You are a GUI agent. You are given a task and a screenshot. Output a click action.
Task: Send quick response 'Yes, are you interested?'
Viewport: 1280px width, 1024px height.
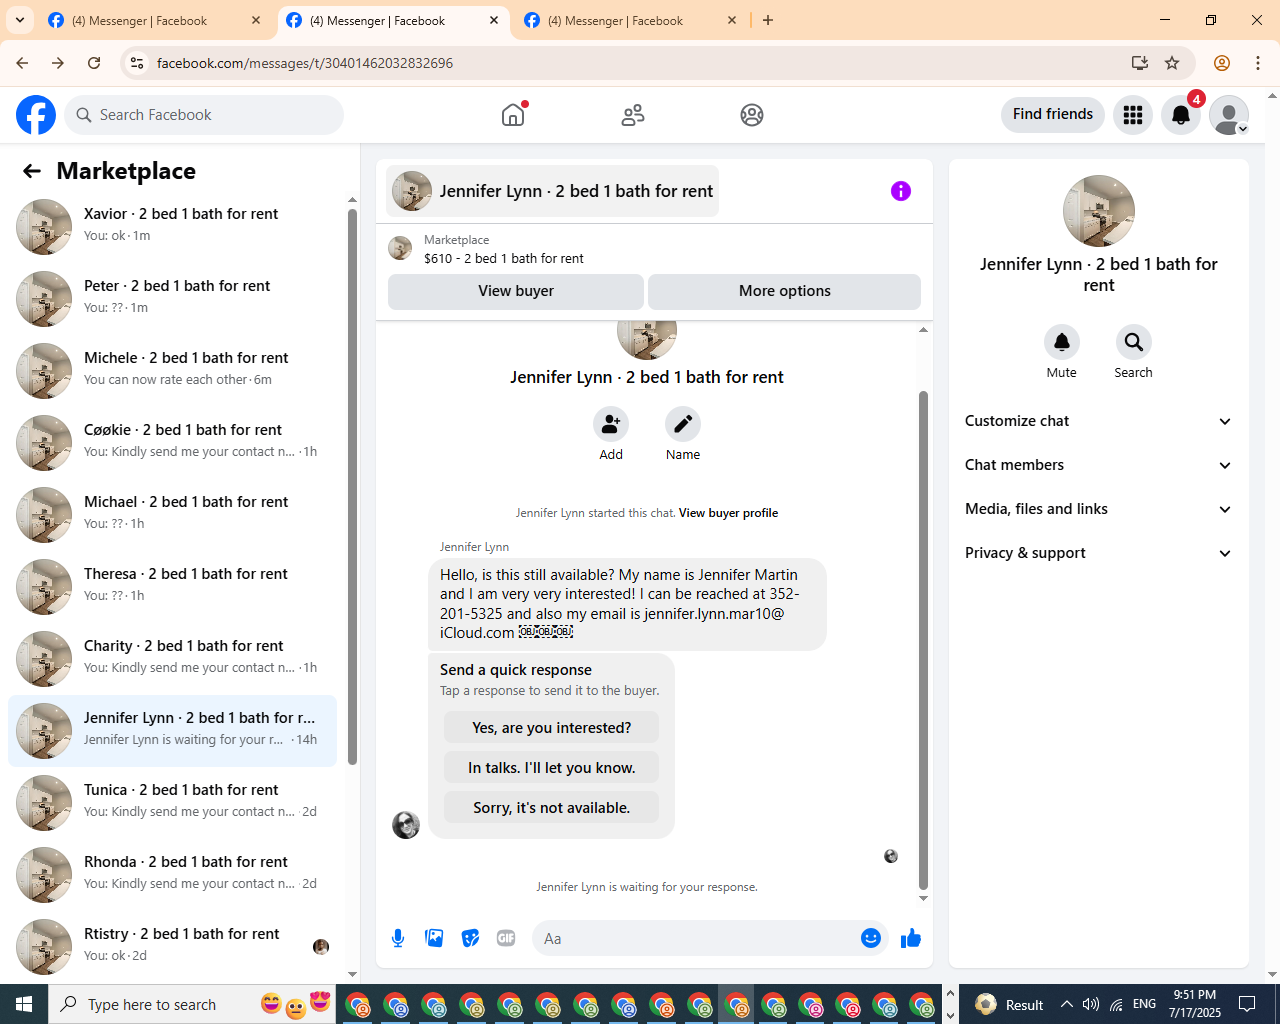552,728
